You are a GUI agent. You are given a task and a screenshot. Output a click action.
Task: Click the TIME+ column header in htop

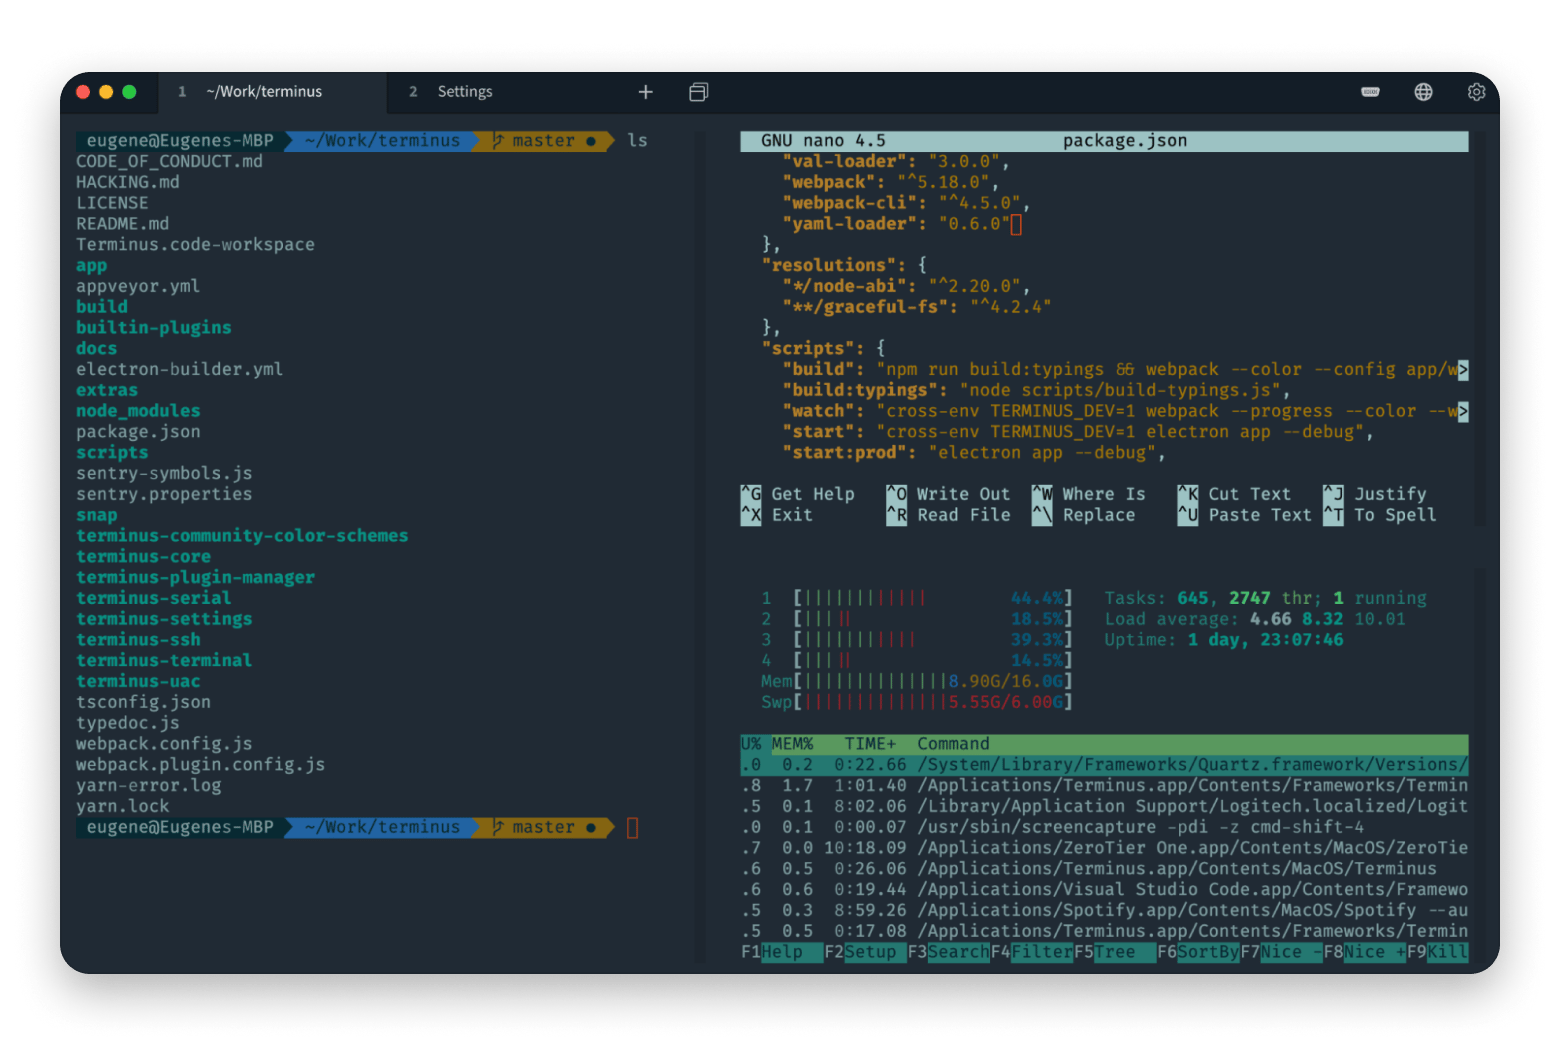click(x=870, y=744)
